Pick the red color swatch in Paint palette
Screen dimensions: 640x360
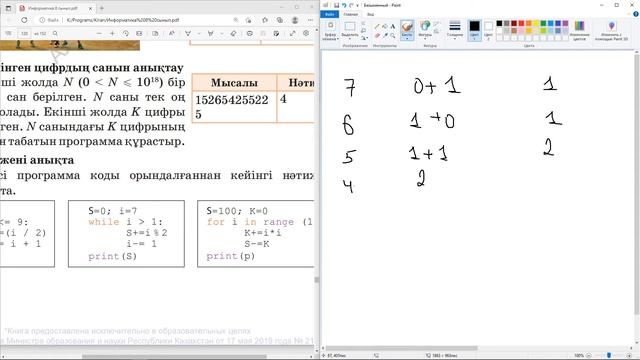point(521,24)
